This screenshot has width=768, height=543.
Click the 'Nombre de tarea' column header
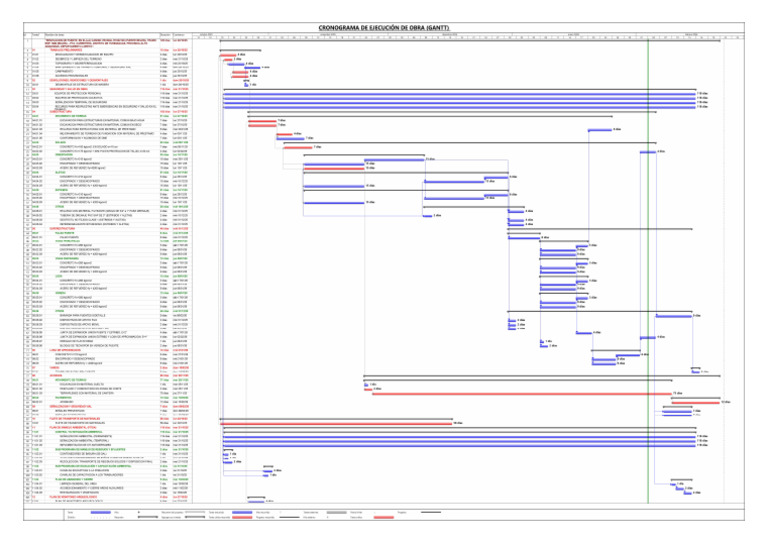click(x=102, y=35)
